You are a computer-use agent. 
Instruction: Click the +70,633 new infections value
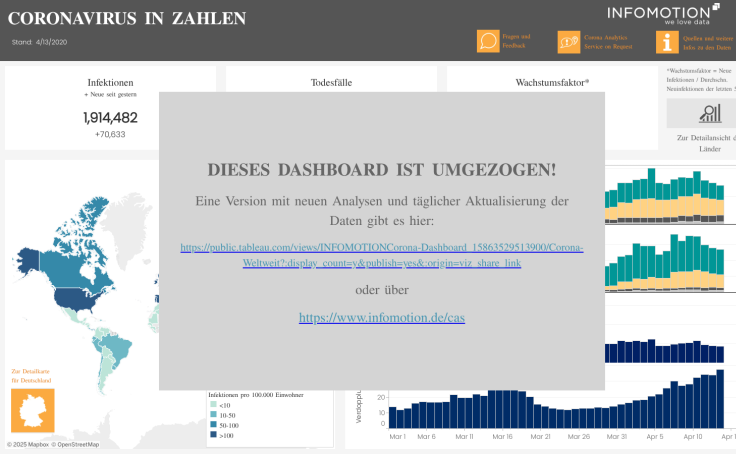tap(110, 134)
